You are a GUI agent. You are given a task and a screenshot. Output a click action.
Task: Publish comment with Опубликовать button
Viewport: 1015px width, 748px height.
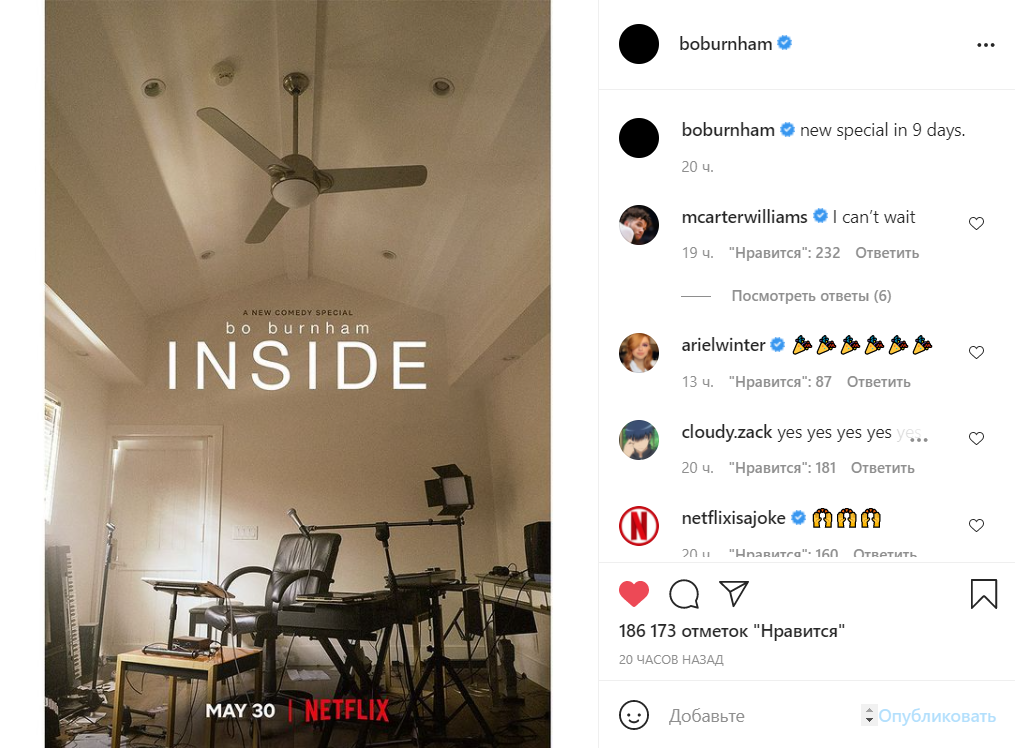(937, 716)
